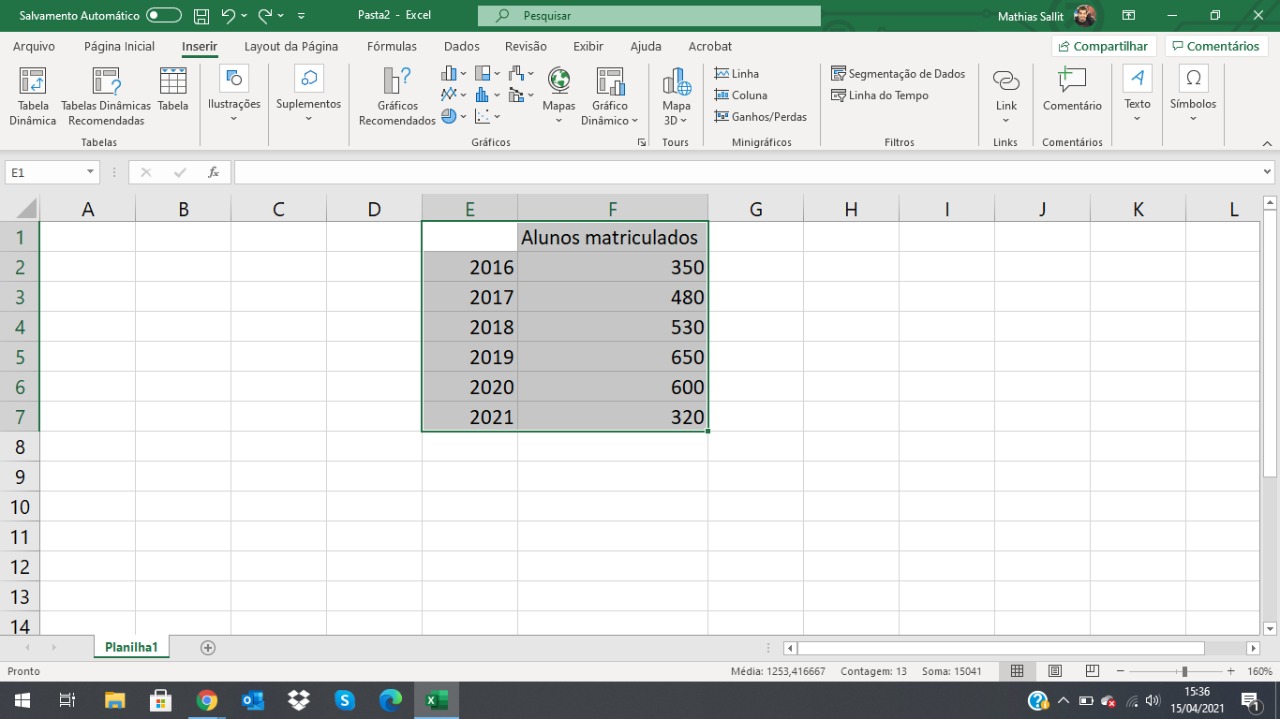Insert a statistic histogram chart
Screen dimensions: 1280x719
(487, 95)
